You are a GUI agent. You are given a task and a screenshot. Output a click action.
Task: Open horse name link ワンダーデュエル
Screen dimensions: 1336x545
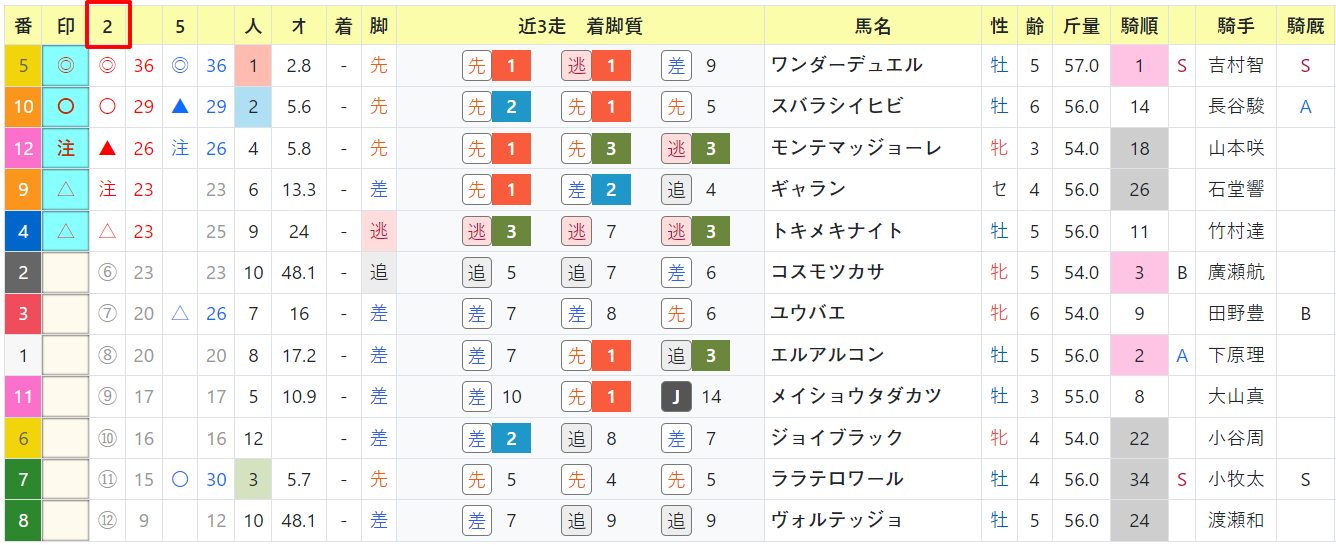[x=846, y=66]
